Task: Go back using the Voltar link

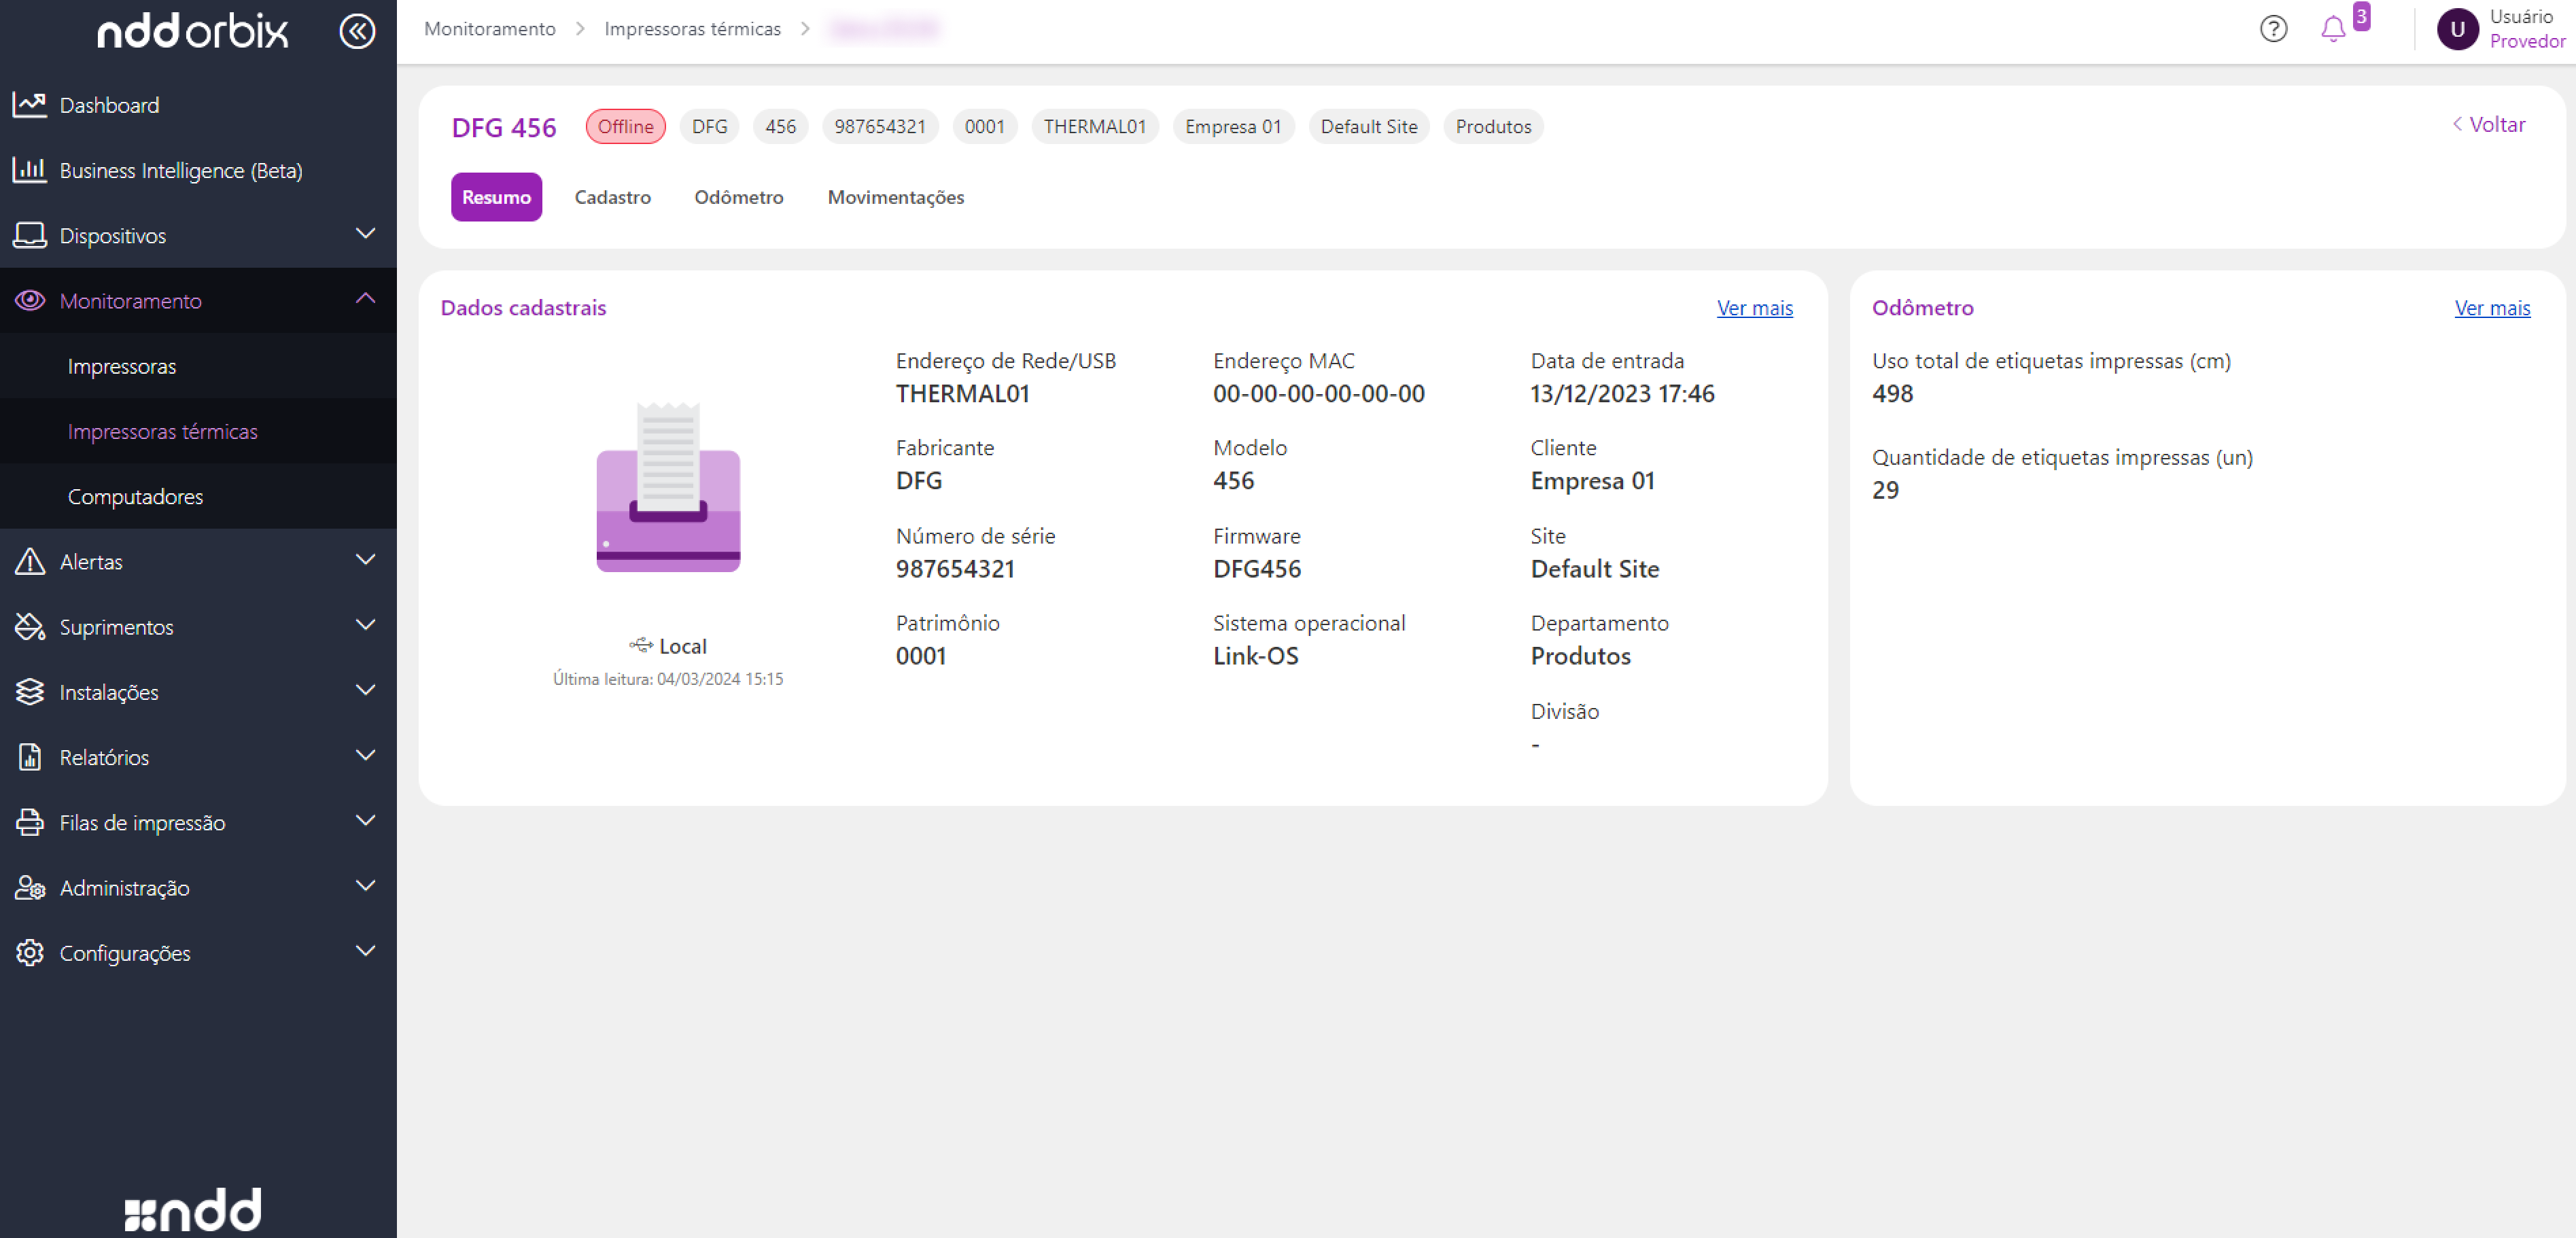Action: [x=2488, y=125]
